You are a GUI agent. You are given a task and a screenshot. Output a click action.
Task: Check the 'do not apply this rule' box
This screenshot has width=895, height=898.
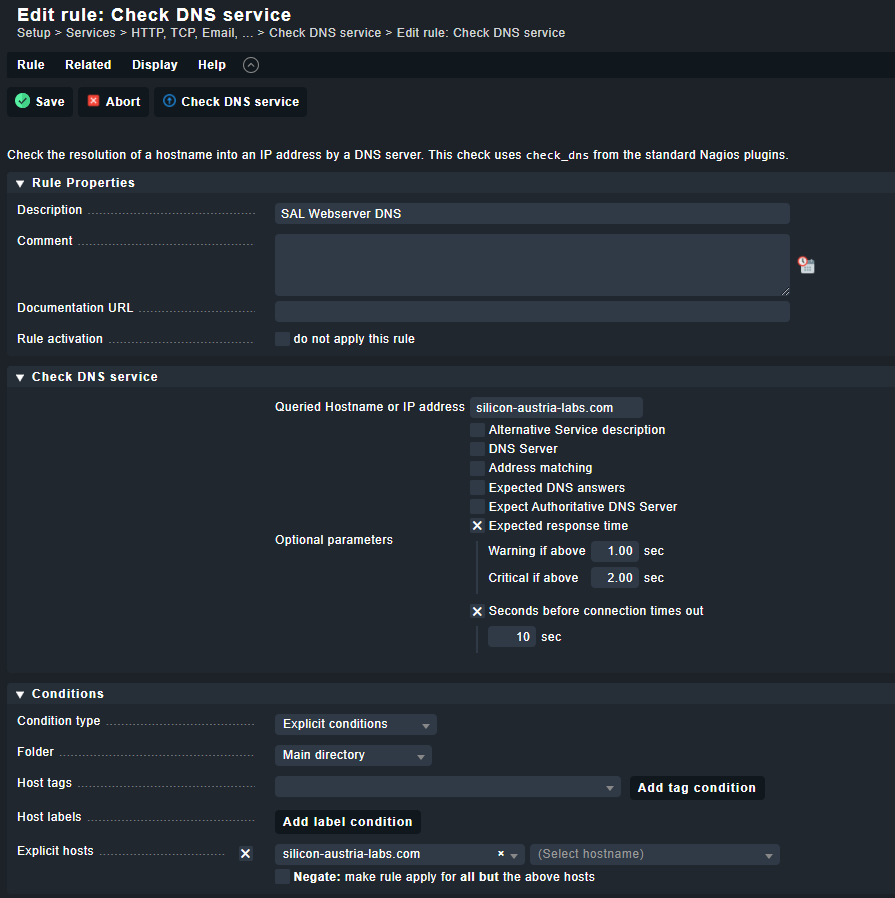point(282,339)
